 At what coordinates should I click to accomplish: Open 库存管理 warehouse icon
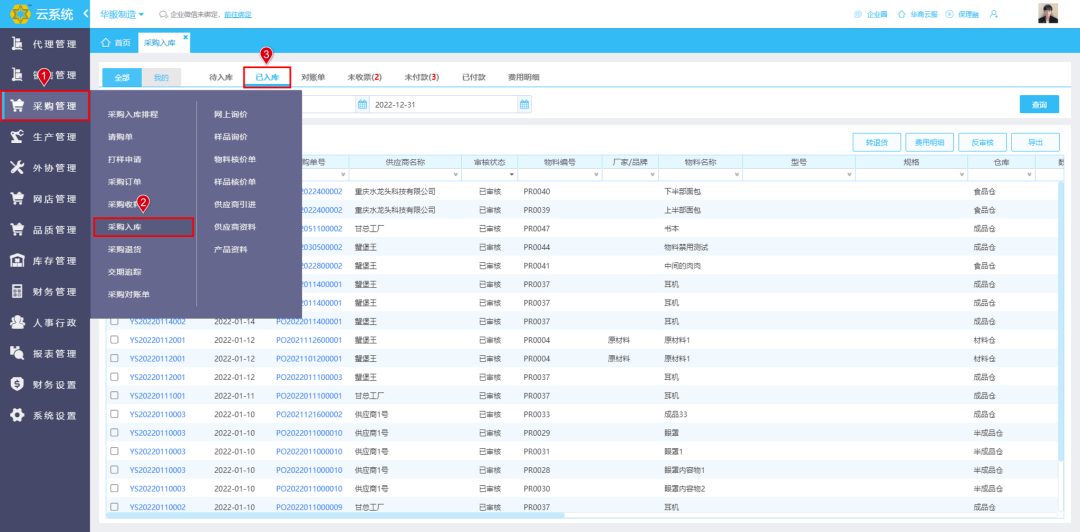coord(17,261)
